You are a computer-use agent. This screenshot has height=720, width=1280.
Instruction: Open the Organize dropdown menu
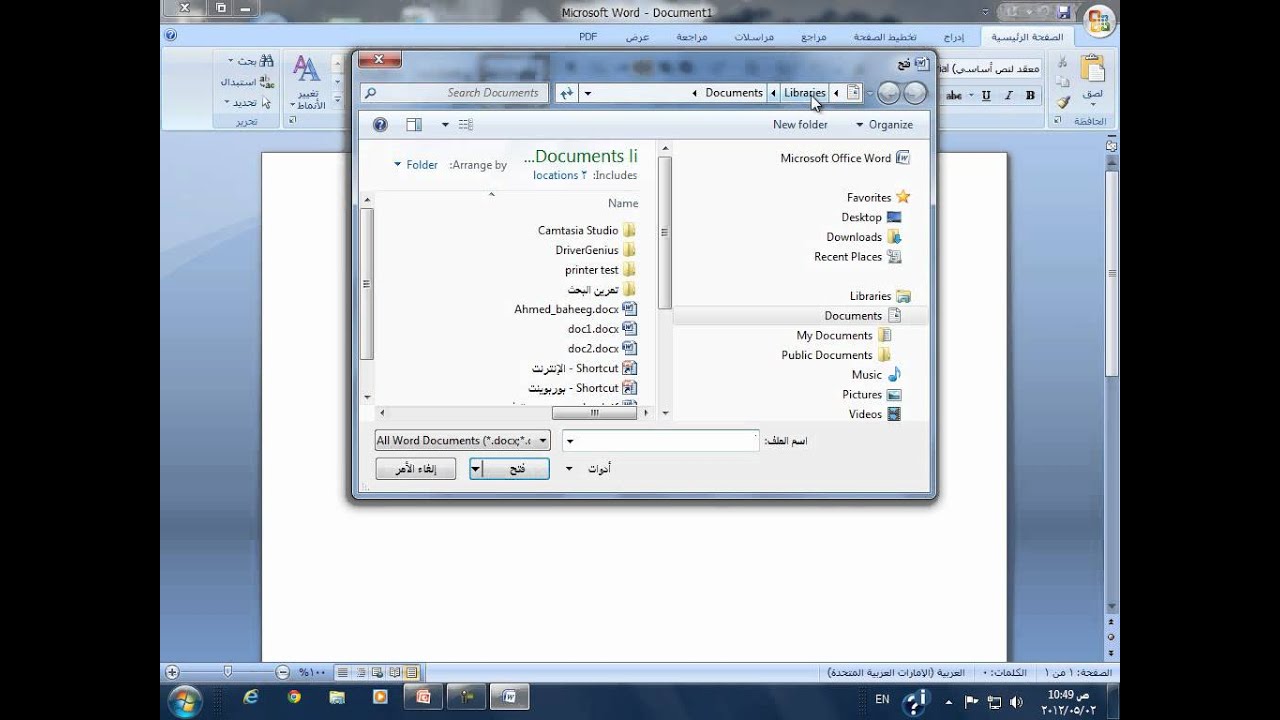[884, 125]
